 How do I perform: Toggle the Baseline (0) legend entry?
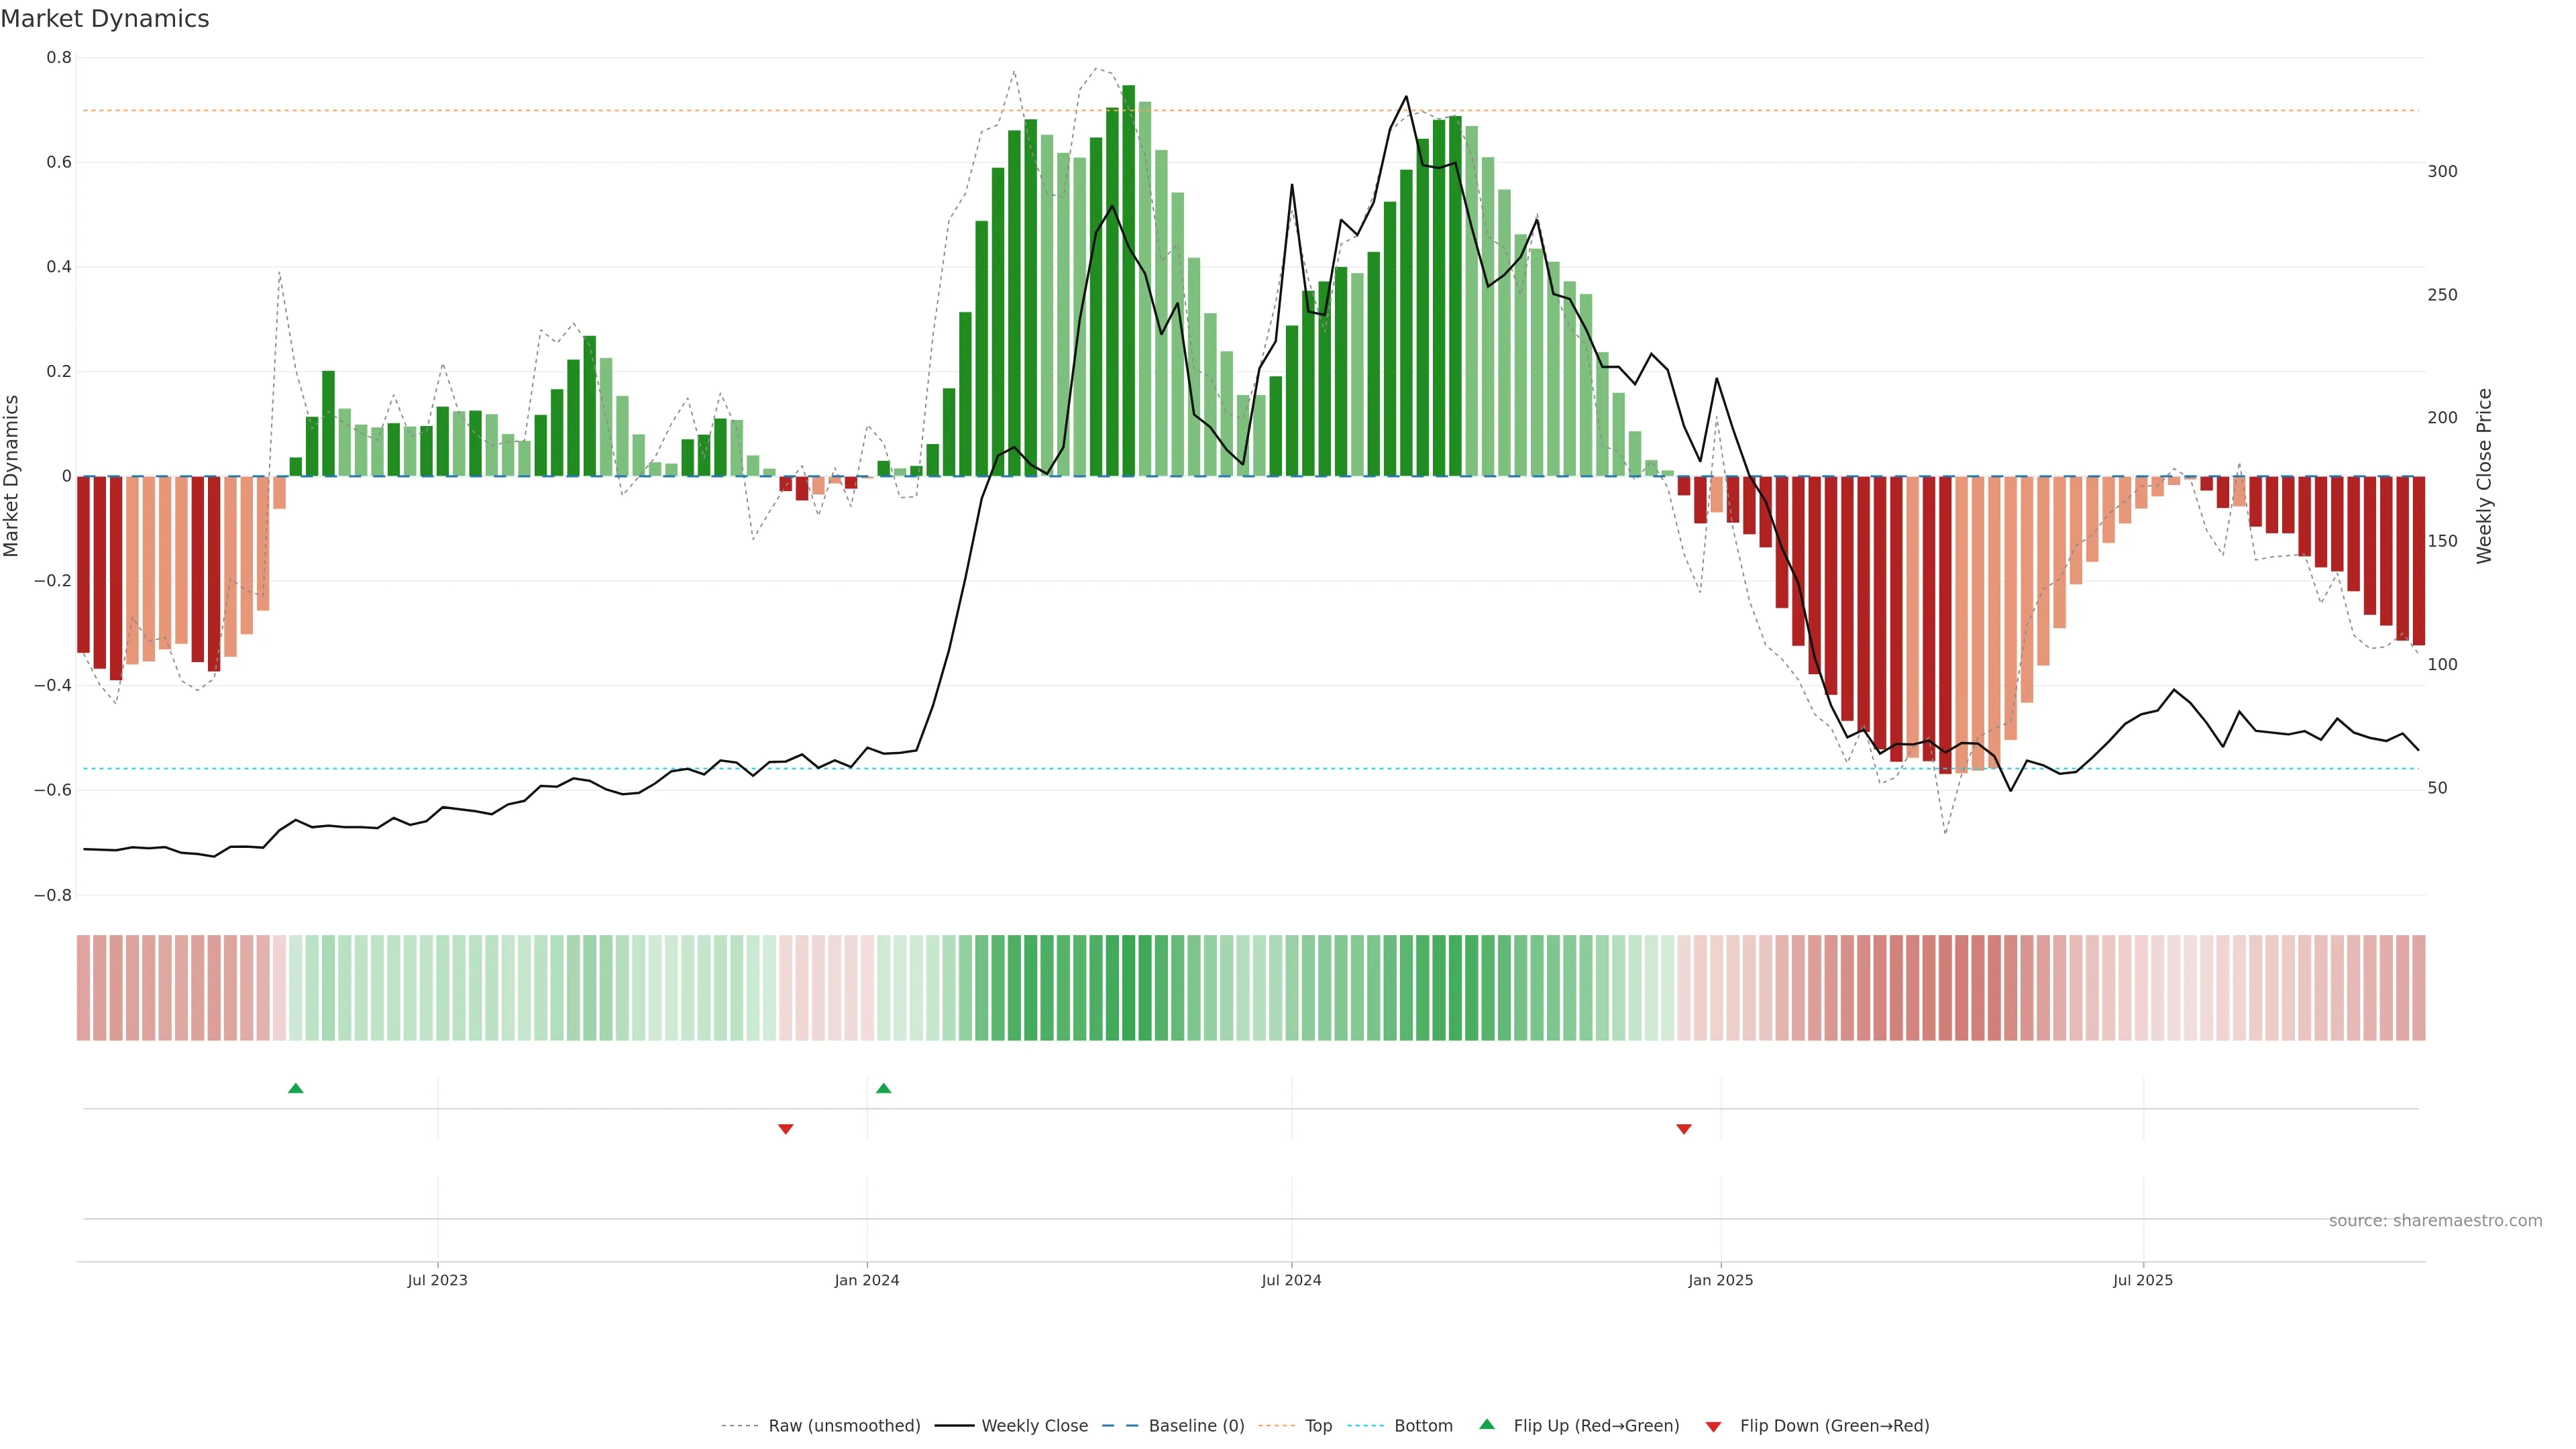pyautogui.click(x=1196, y=1426)
